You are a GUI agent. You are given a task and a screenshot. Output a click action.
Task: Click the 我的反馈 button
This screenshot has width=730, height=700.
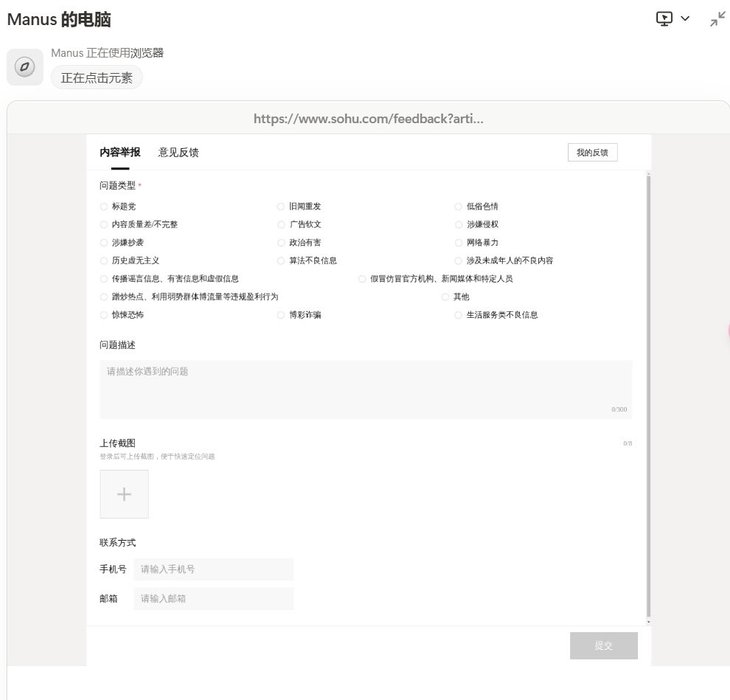(592, 152)
